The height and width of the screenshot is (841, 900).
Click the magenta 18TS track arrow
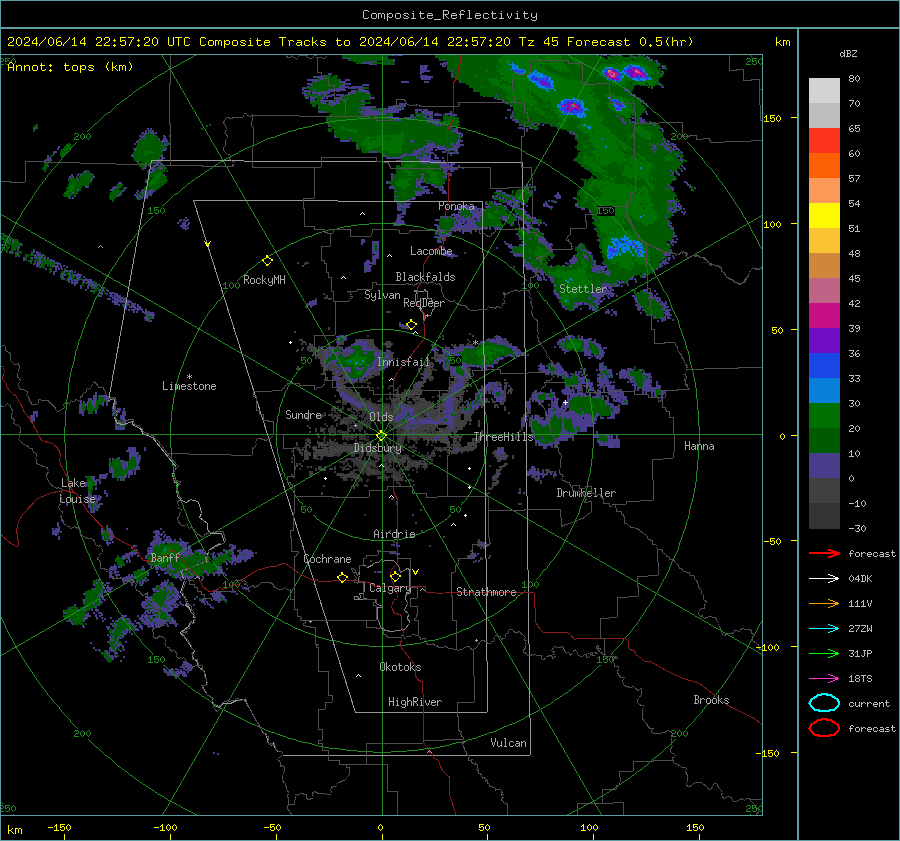[x=824, y=679]
